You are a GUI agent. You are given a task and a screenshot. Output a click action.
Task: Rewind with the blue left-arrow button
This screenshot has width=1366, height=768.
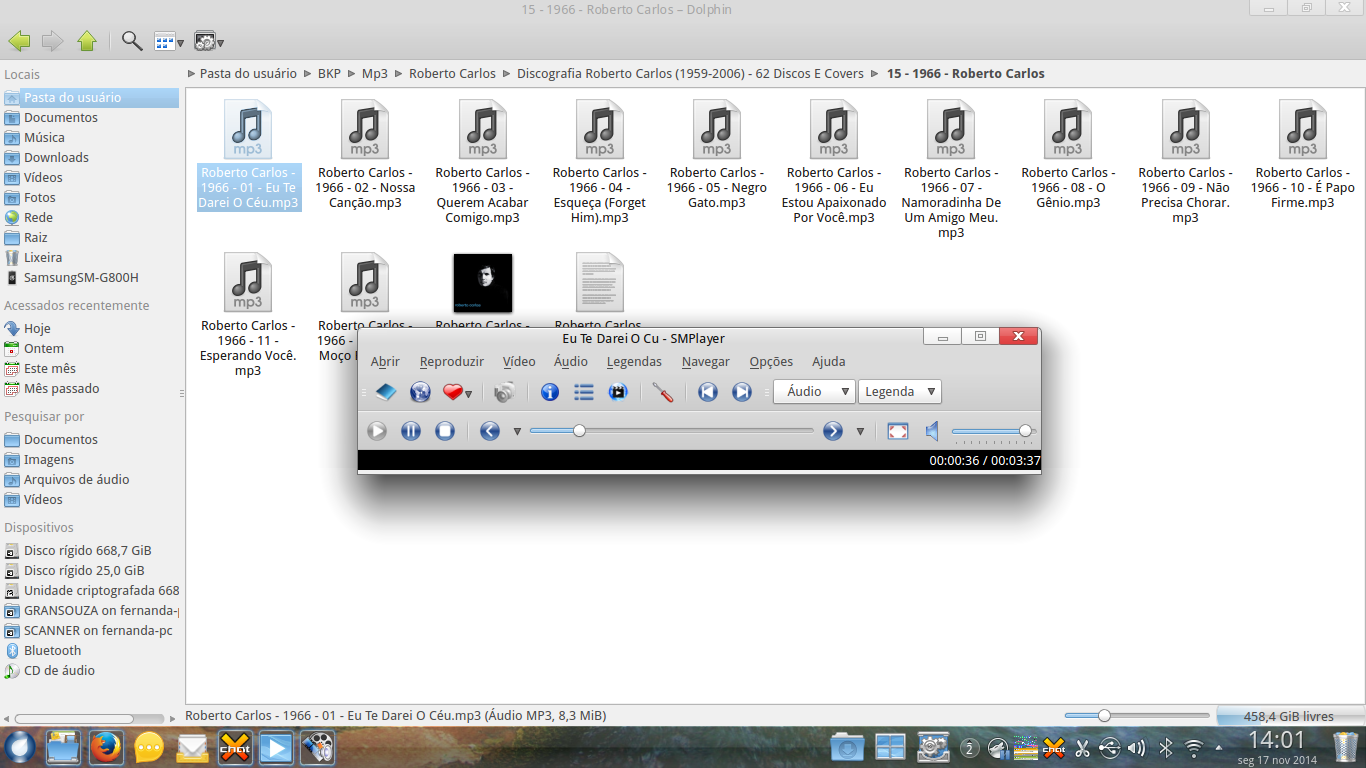click(490, 431)
